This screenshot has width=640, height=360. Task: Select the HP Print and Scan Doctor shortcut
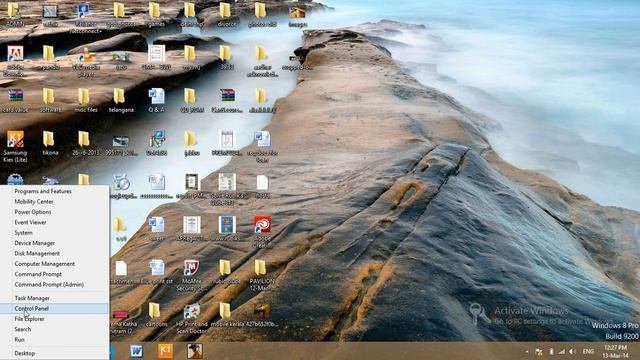[x=191, y=318]
